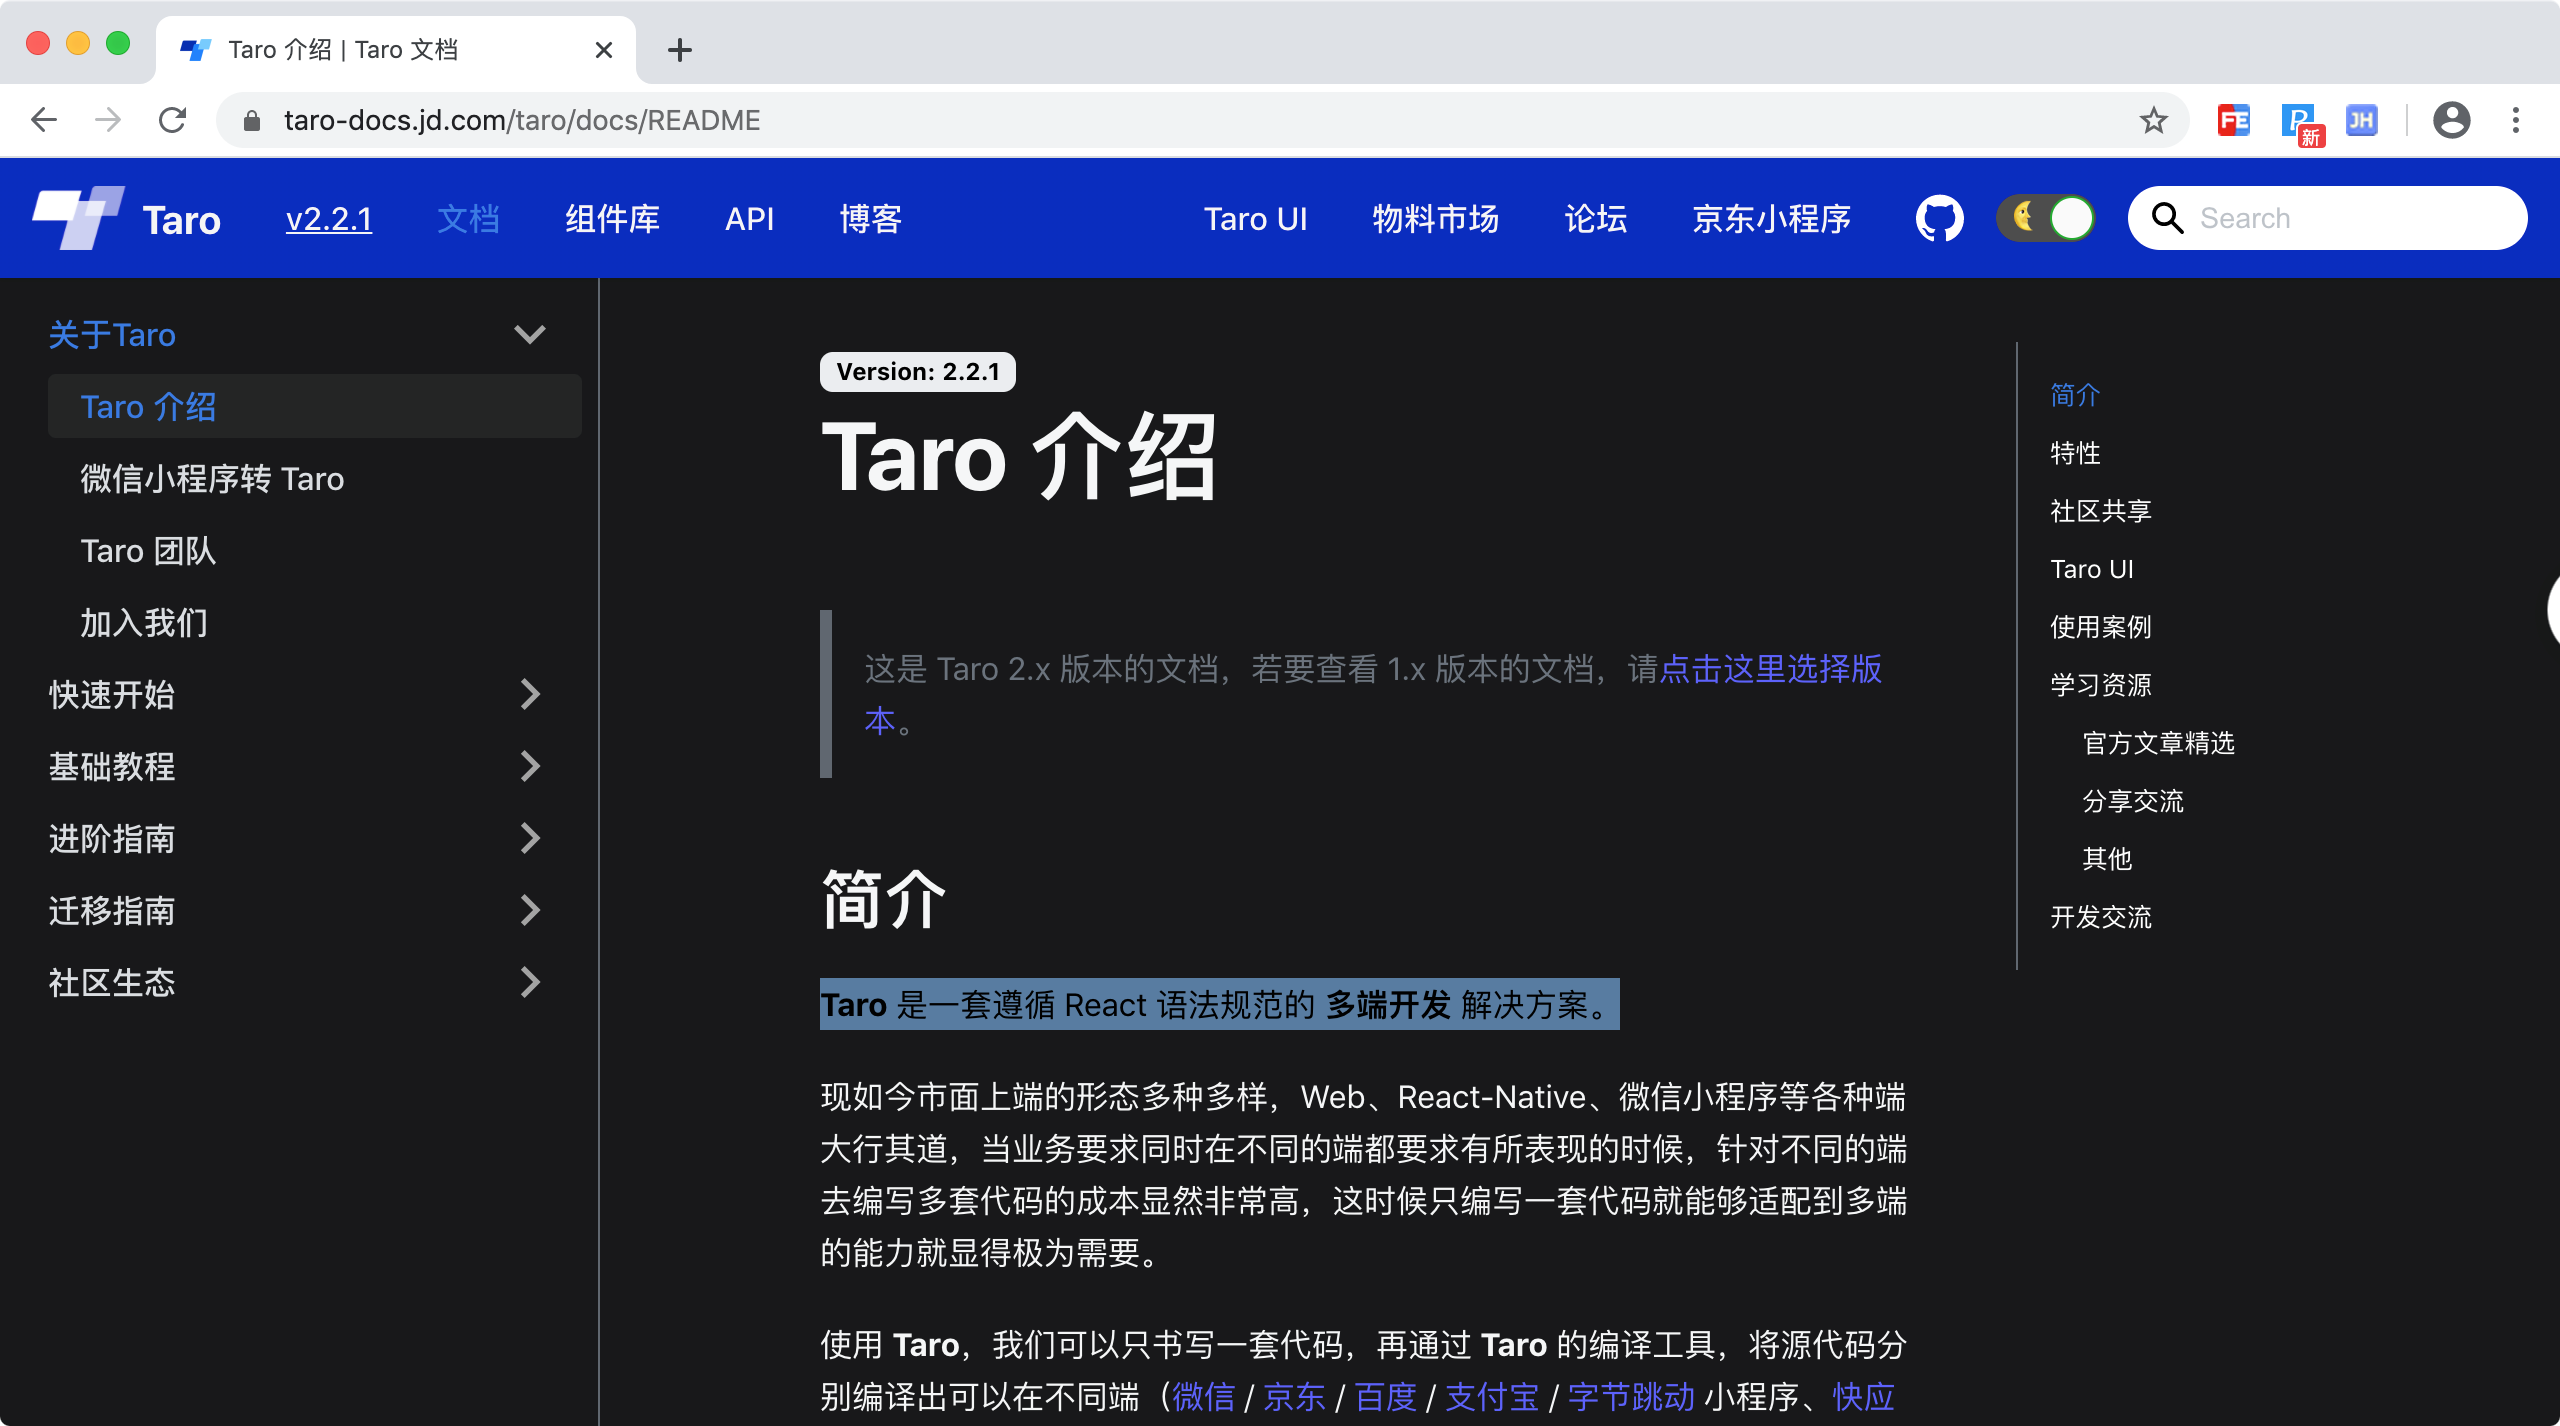Open the GitHub repository icon
Image resolution: width=2560 pixels, height=1426 pixels.
pyautogui.click(x=1939, y=218)
